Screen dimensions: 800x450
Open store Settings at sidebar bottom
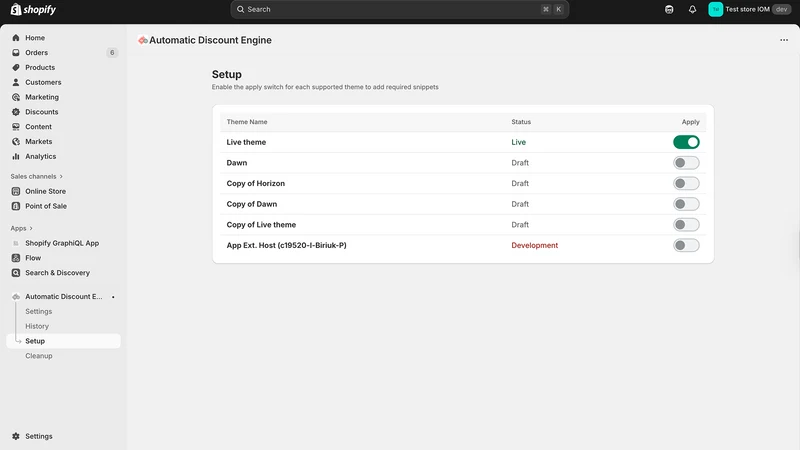(x=39, y=436)
